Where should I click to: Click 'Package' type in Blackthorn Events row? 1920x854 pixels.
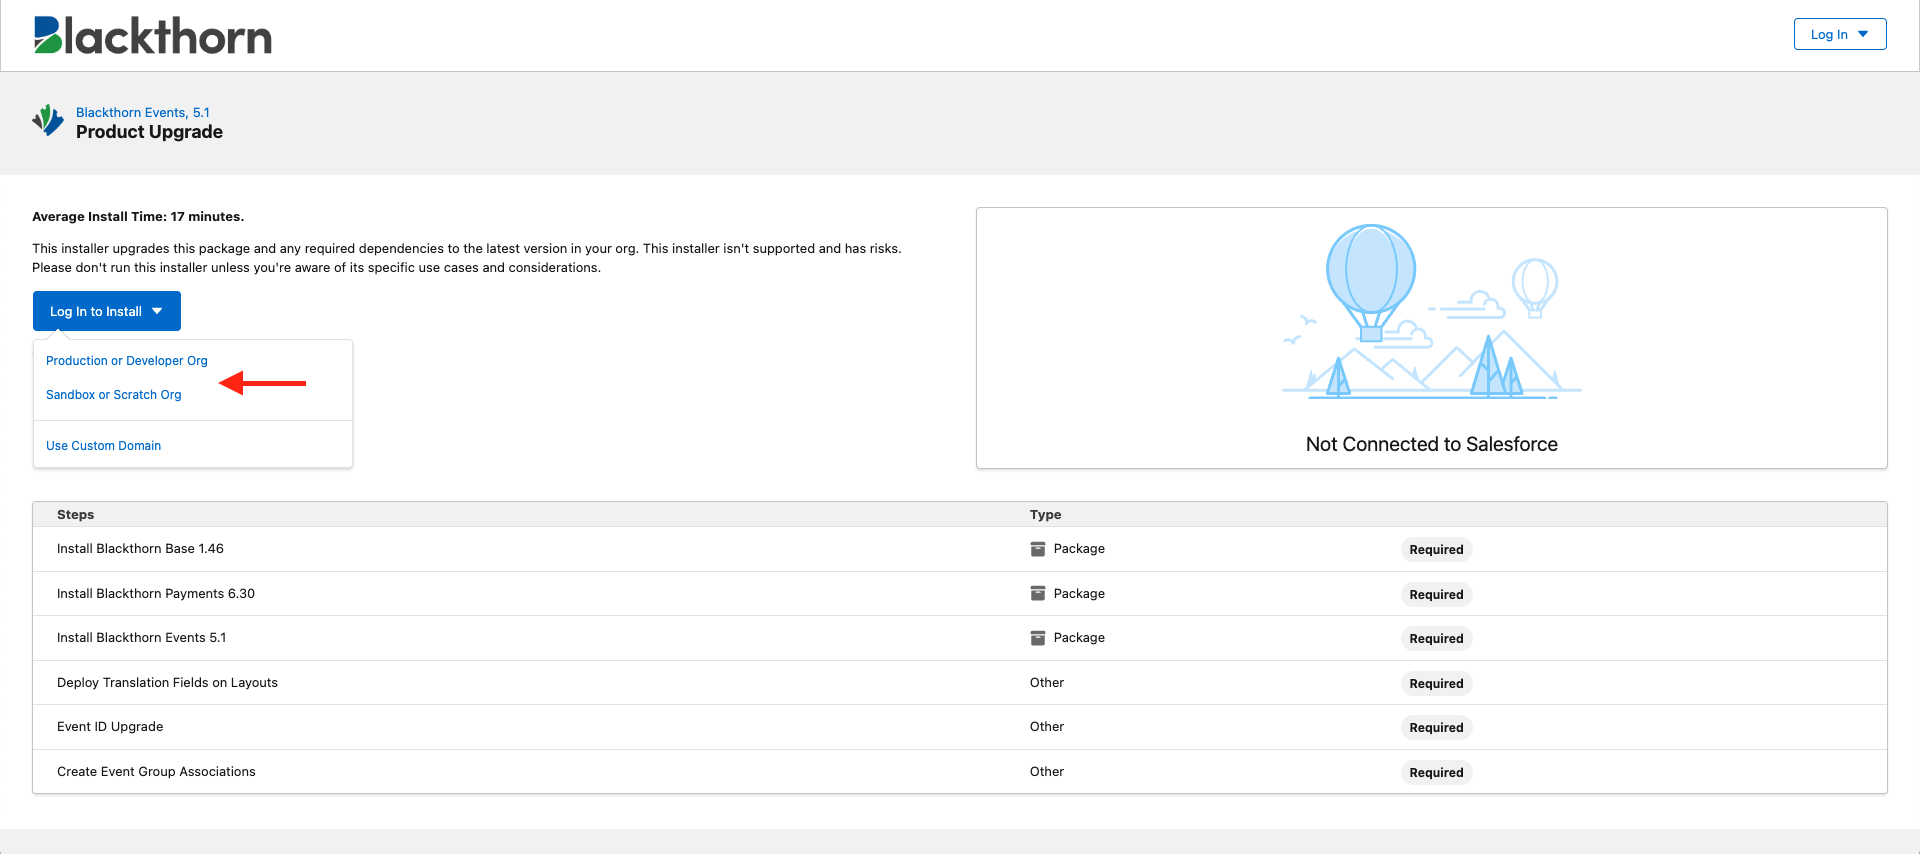point(1079,638)
